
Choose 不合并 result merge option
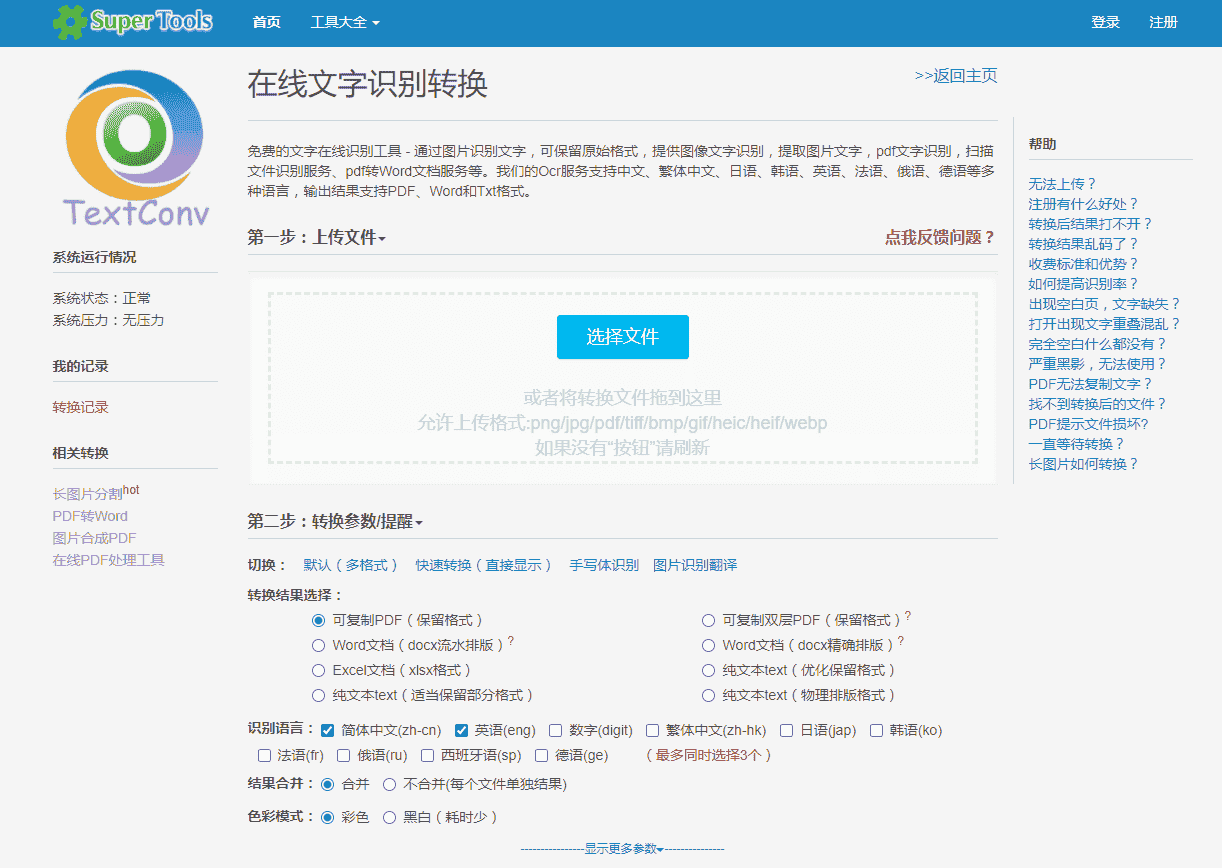[390, 785]
